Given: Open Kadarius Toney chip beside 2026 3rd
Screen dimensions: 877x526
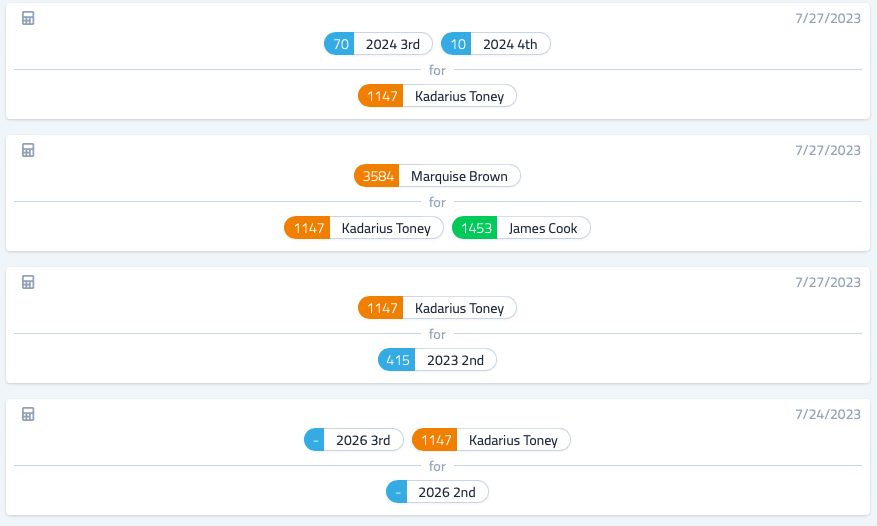Looking at the screenshot, I should point(491,440).
